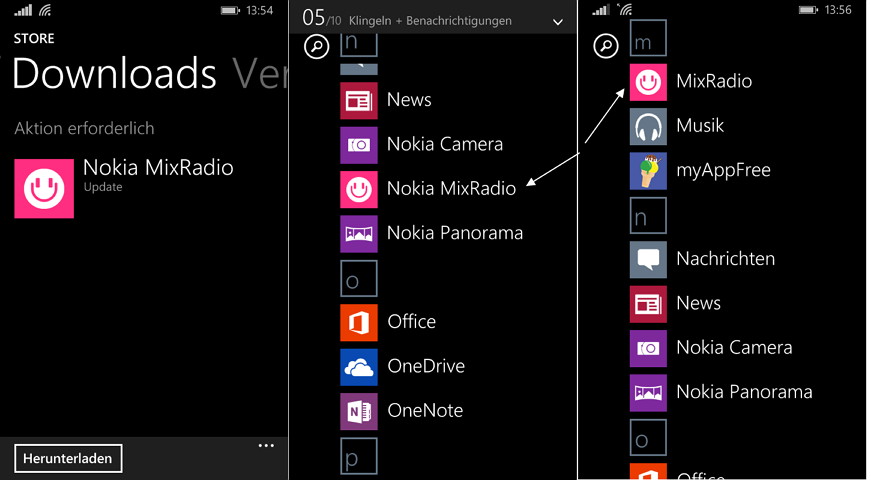Tap the Nachrichten label
This screenshot has width=871, height=480.
click(726, 259)
